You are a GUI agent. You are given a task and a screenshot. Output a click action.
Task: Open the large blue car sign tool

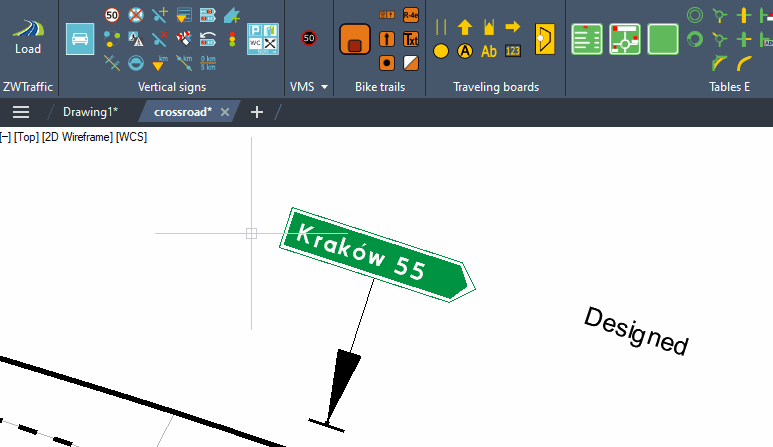tap(80, 39)
